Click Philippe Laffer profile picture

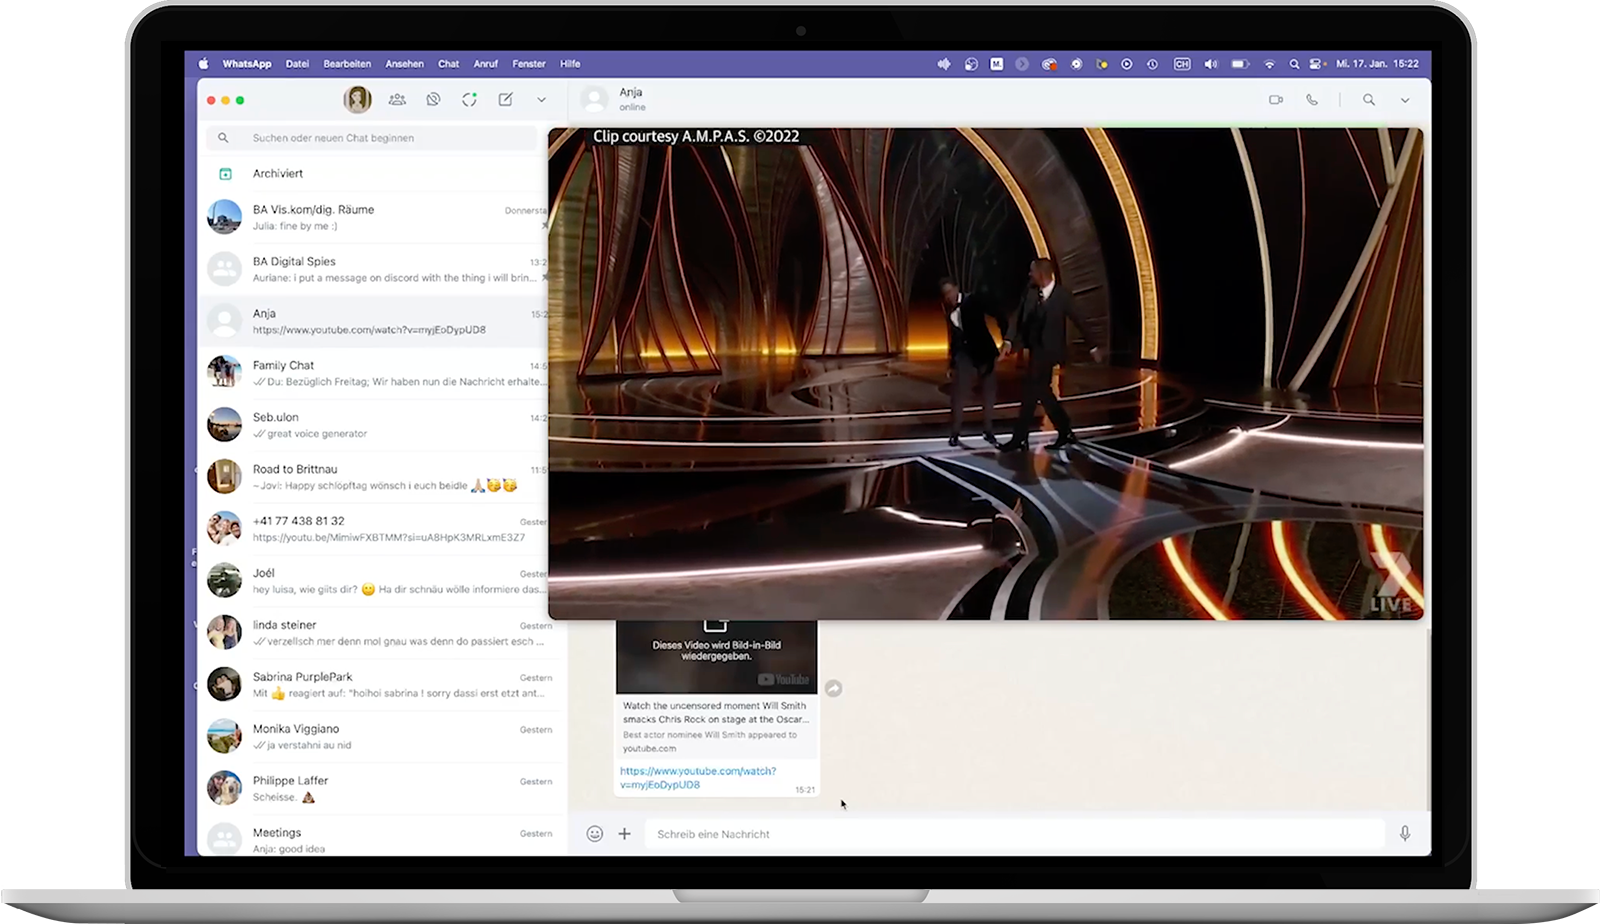224,788
